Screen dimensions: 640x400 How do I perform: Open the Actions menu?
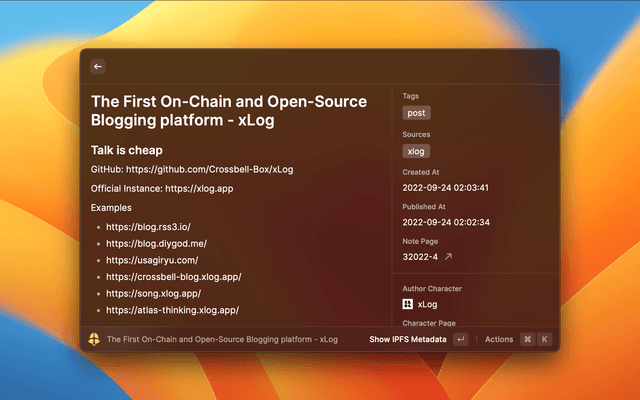coord(498,339)
